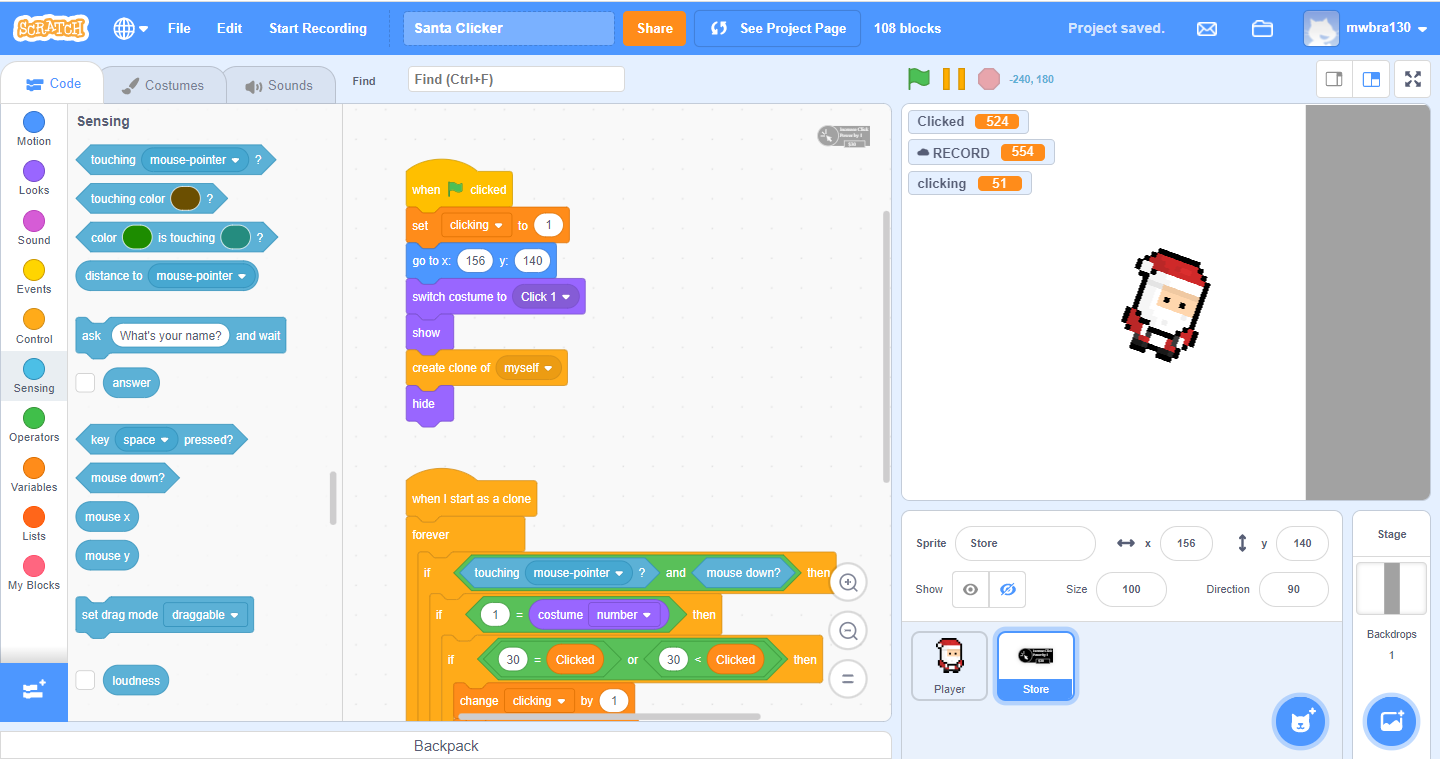
Task: Open the language globe menu
Action: (130, 28)
